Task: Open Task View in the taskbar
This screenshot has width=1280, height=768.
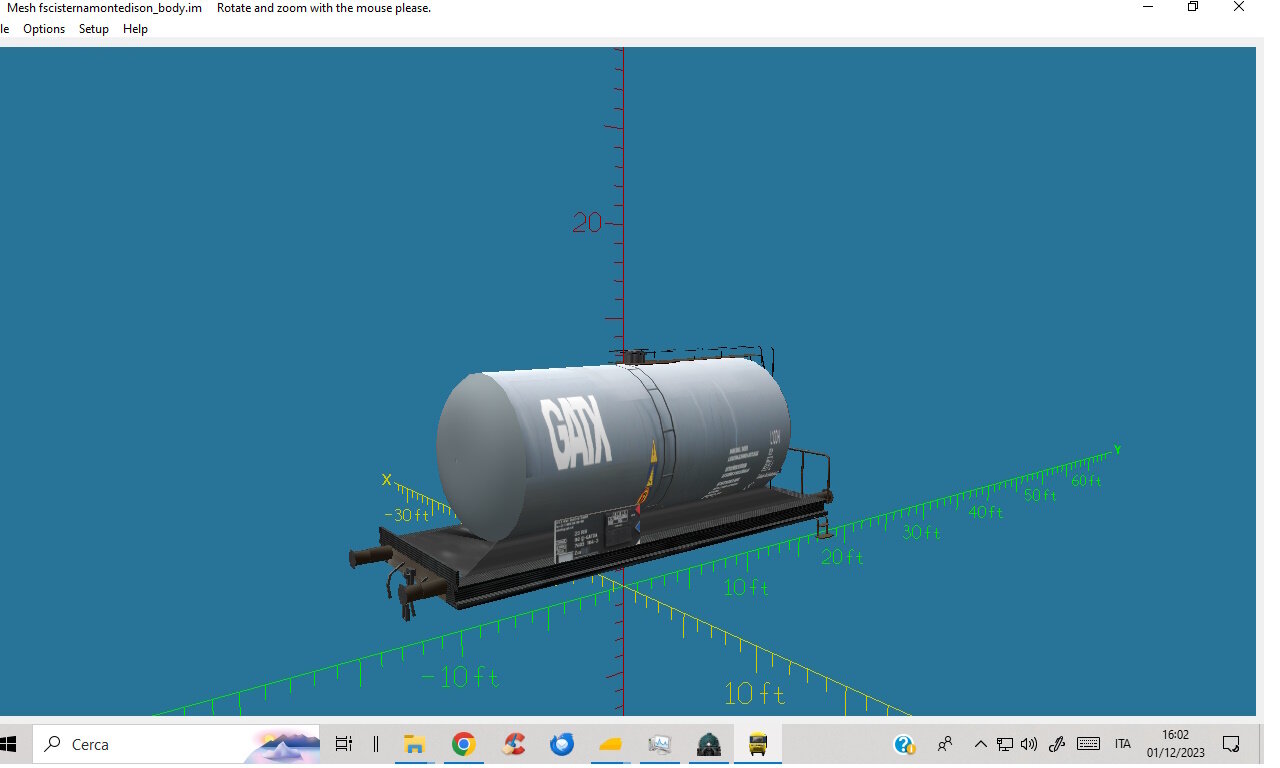Action: 343,744
